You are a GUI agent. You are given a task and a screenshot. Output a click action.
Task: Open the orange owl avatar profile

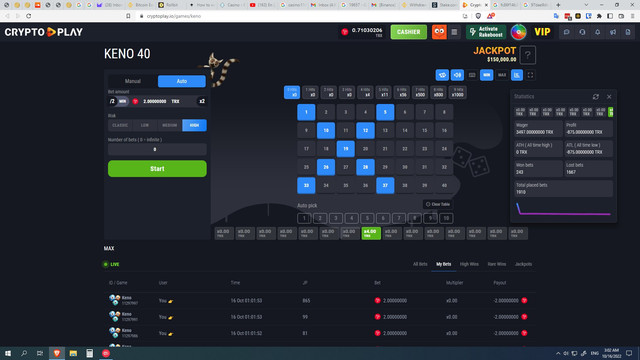[439, 32]
